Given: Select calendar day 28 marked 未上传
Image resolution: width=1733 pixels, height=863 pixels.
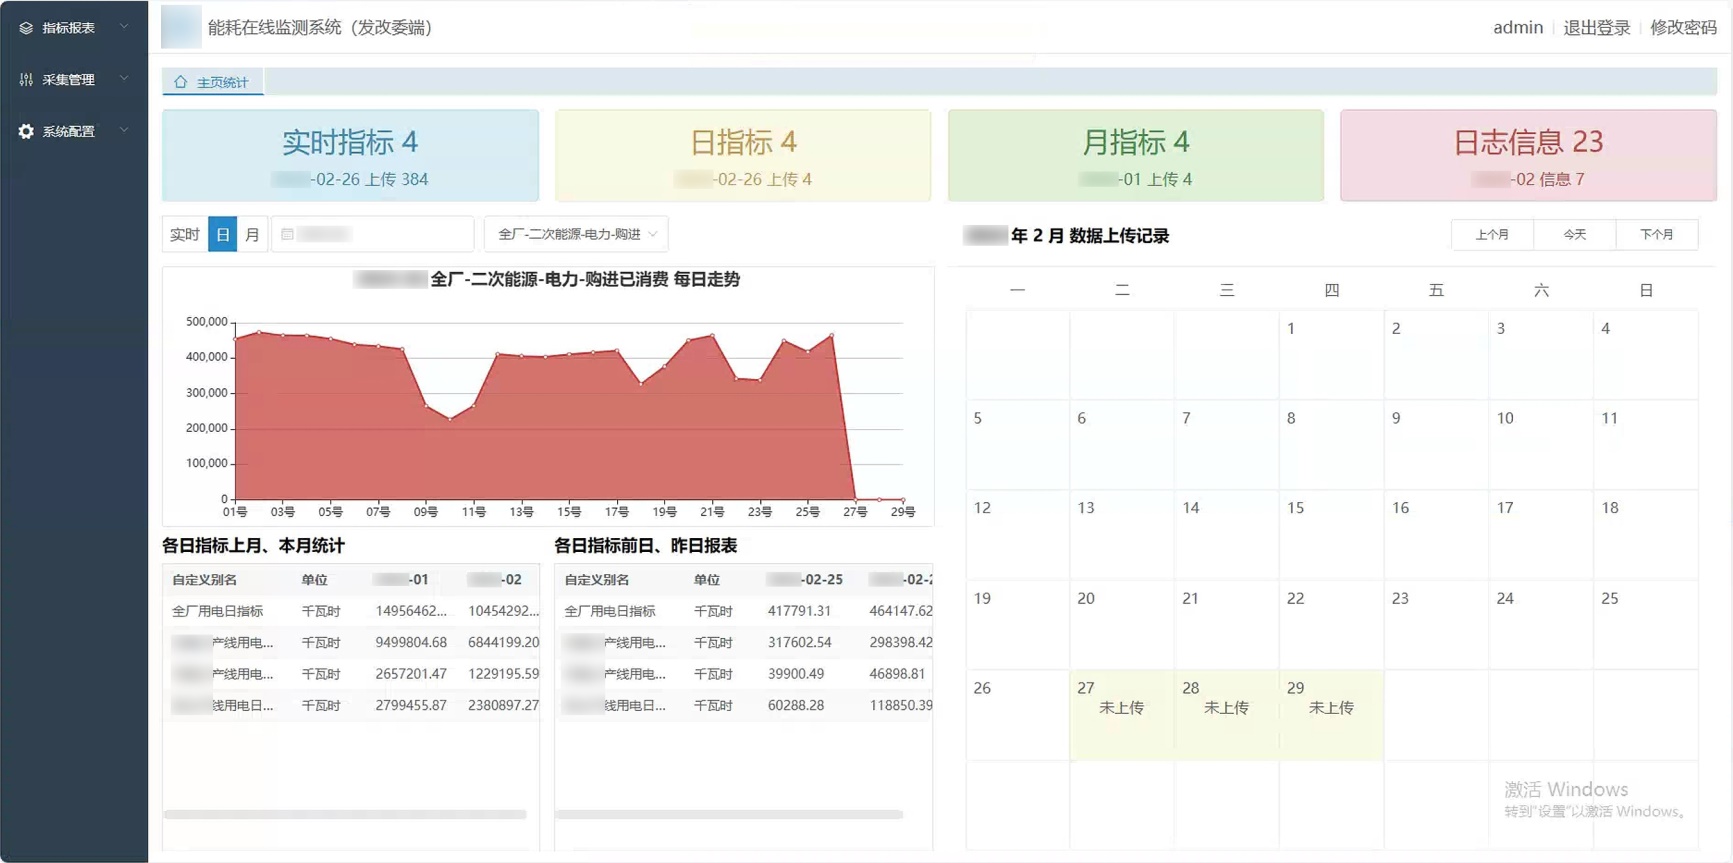Looking at the screenshot, I should [x=1227, y=714].
